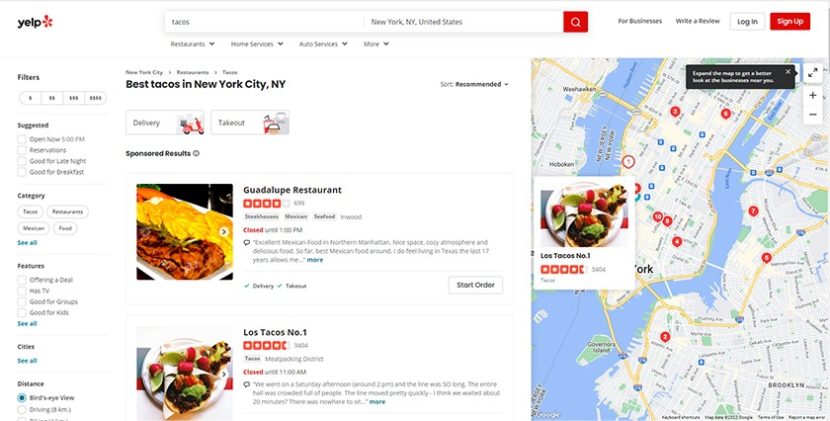
Task: Zoom out on the map
Action: click(x=813, y=114)
